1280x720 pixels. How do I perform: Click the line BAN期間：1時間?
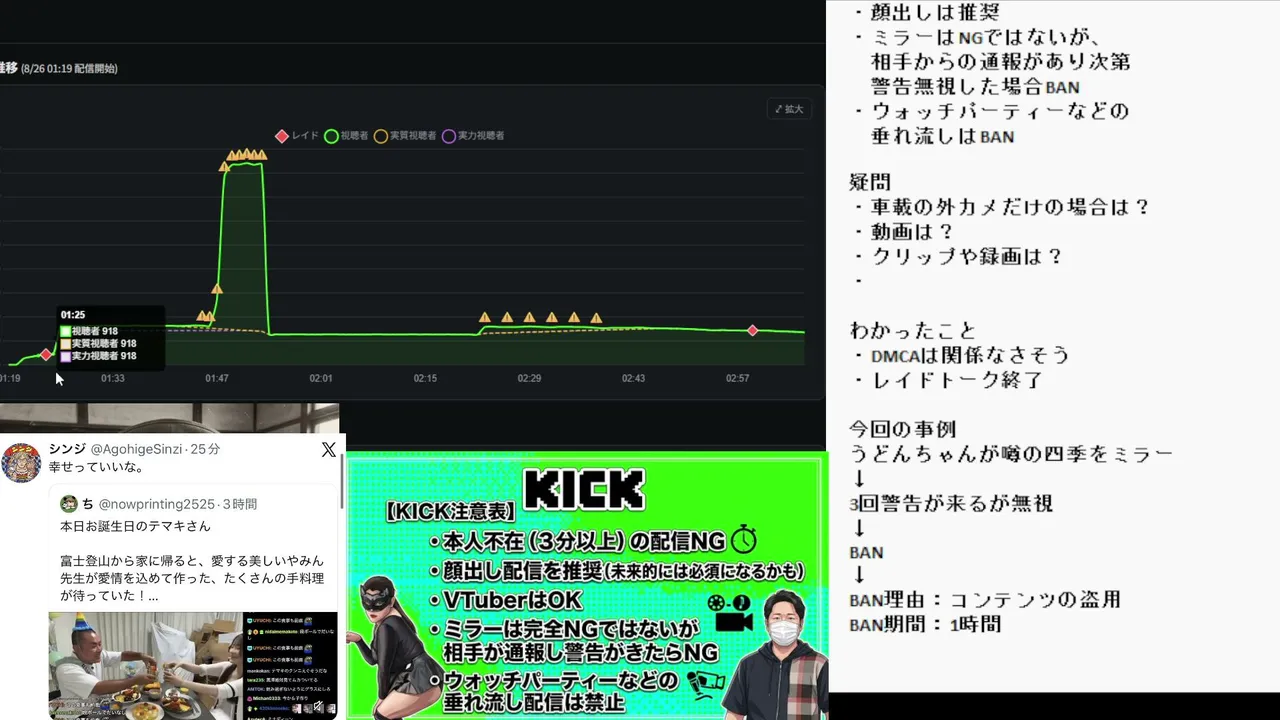pos(925,625)
